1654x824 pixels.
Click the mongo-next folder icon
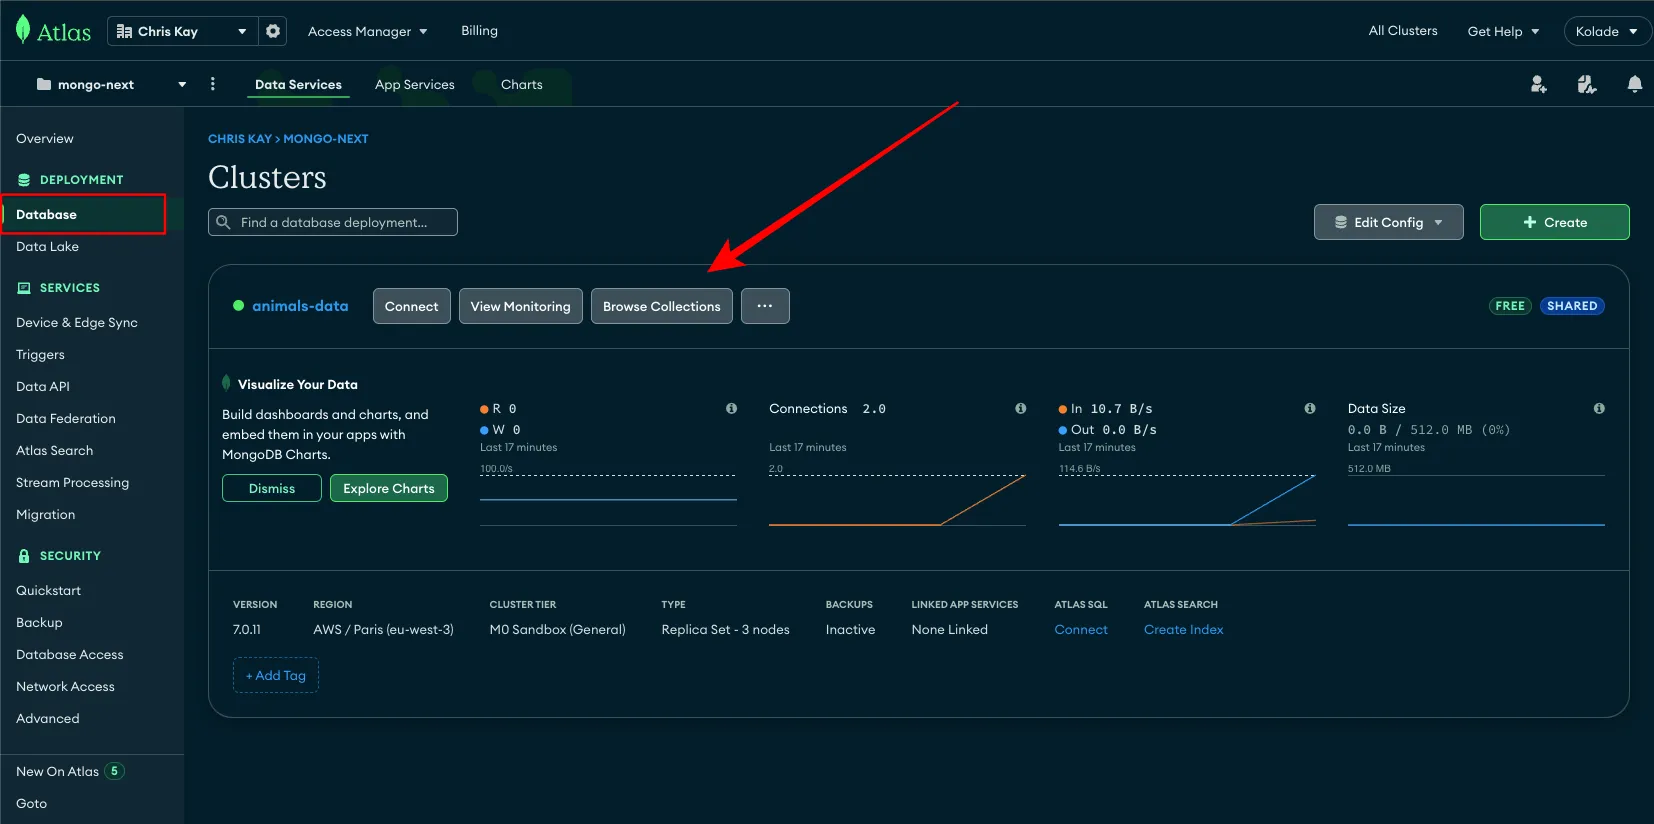coord(44,84)
